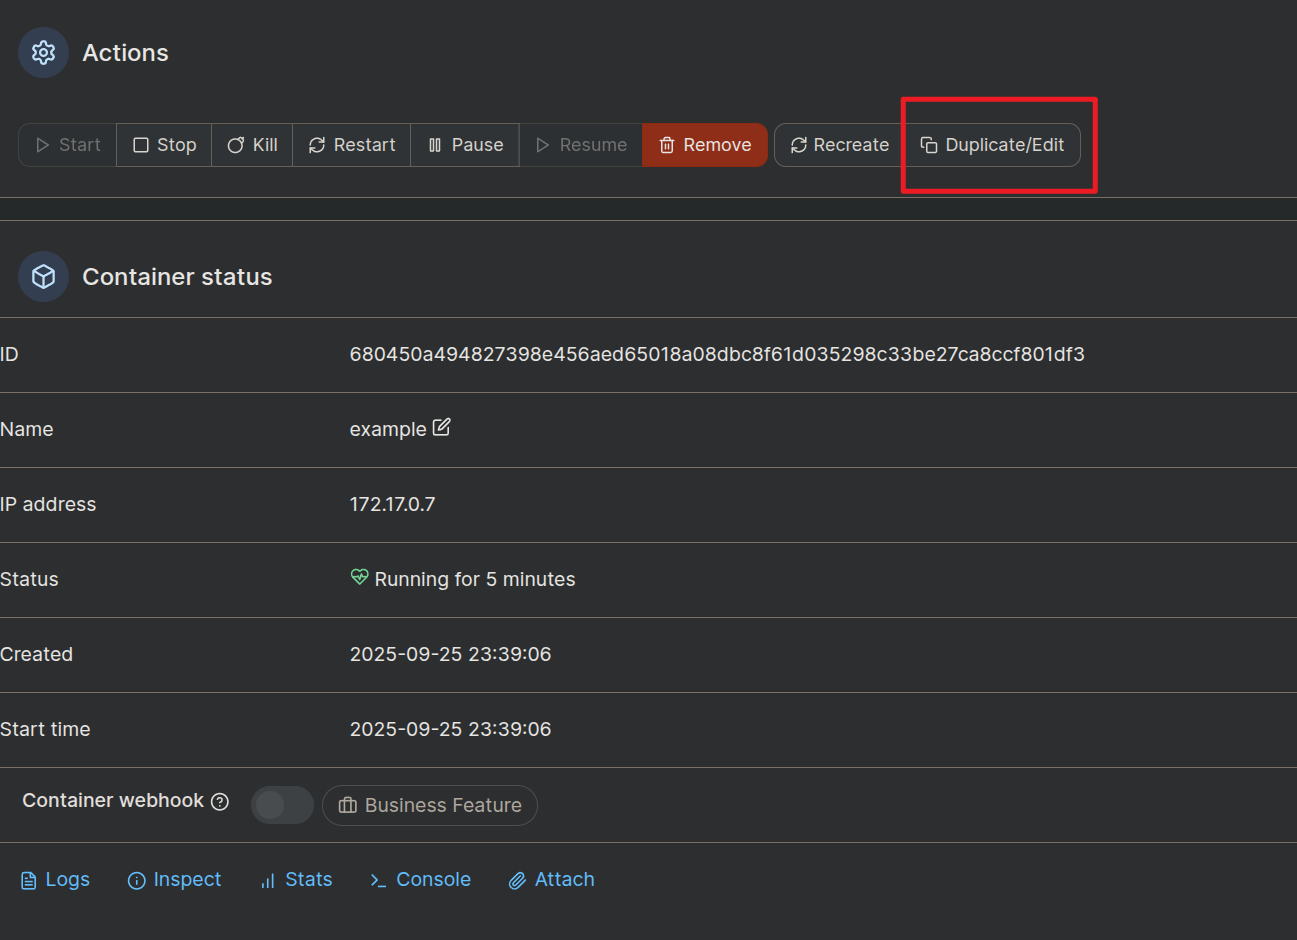The image size is (1297, 940).
Task: Recreate the container
Action: pyautogui.click(x=839, y=145)
